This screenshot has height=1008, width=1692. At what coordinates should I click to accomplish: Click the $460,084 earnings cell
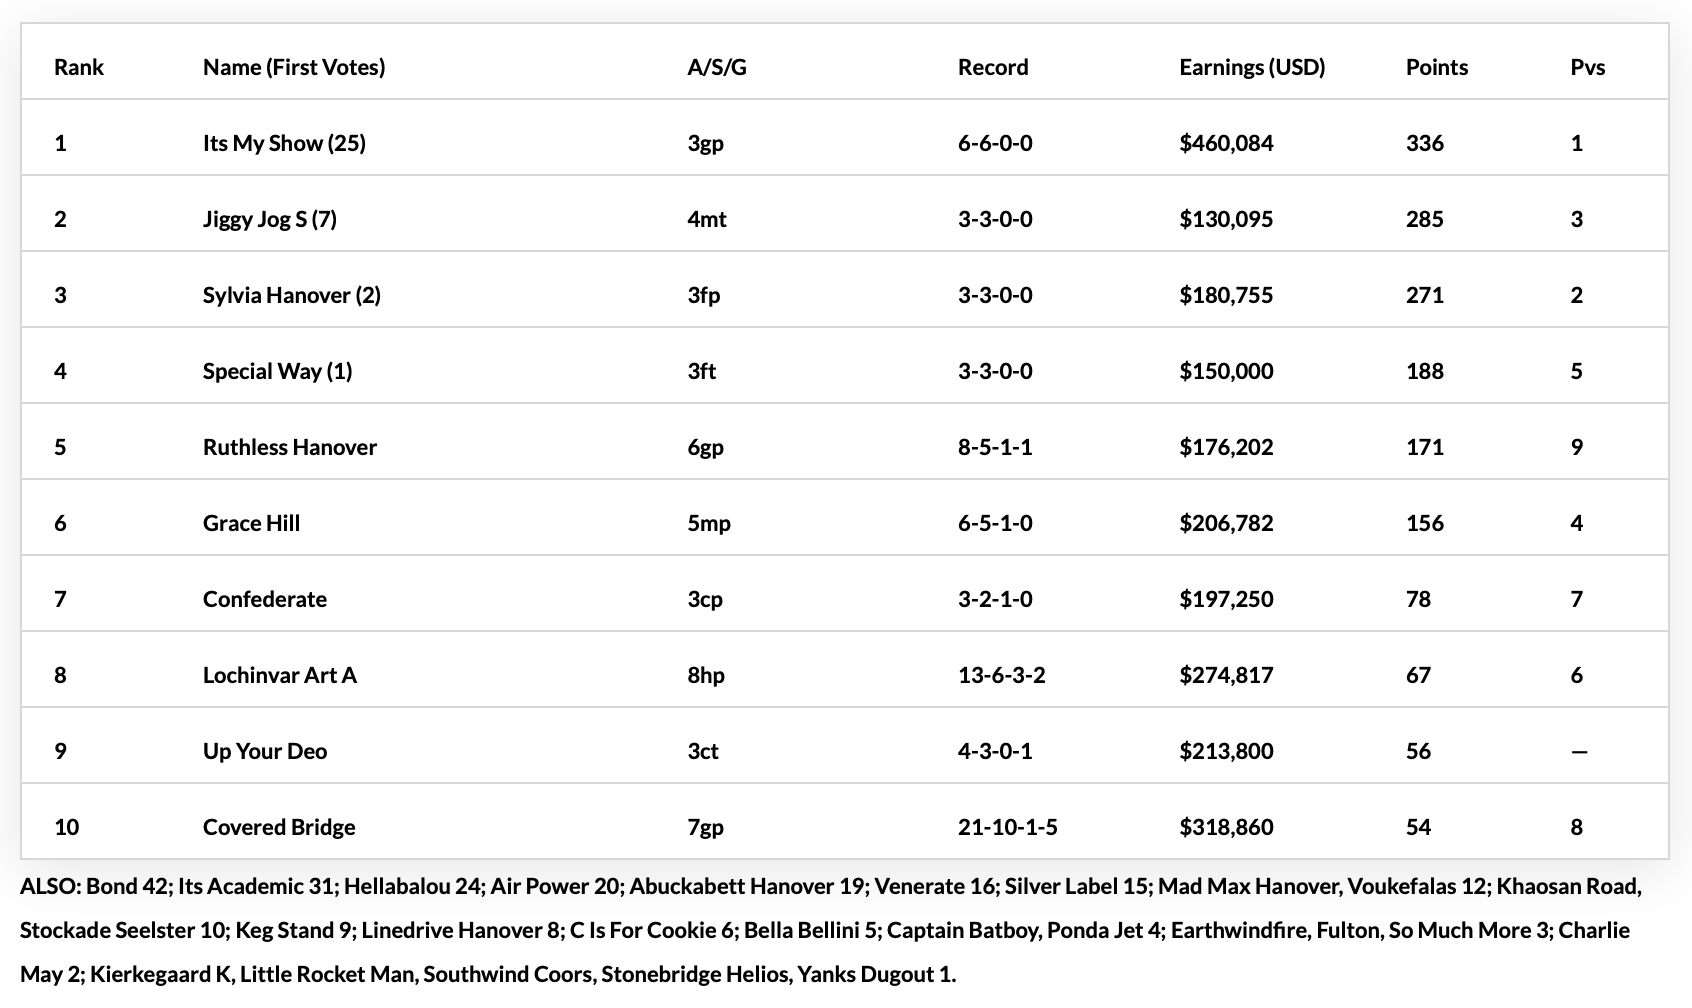point(1226,143)
